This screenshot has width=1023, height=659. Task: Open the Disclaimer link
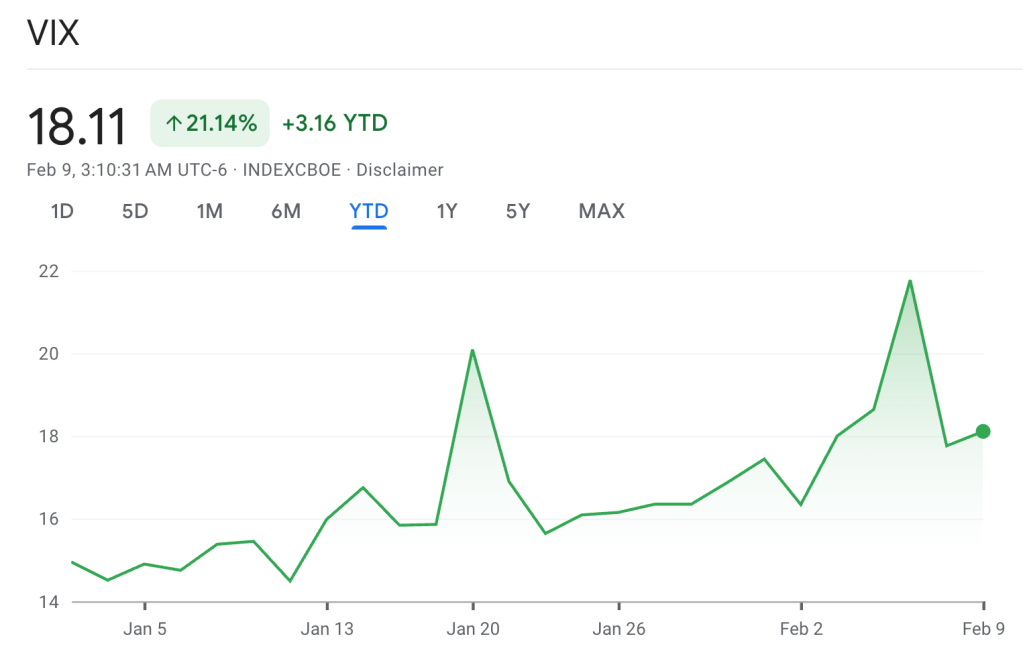click(x=400, y=170)
